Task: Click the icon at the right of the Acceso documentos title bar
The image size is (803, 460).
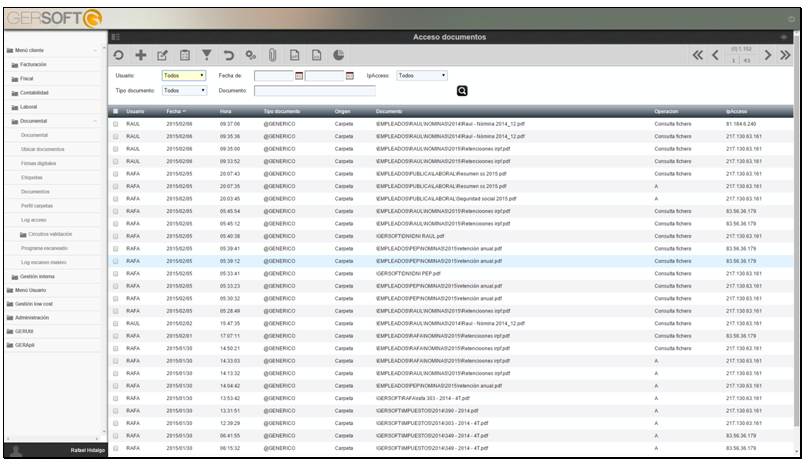Action: 784,37
